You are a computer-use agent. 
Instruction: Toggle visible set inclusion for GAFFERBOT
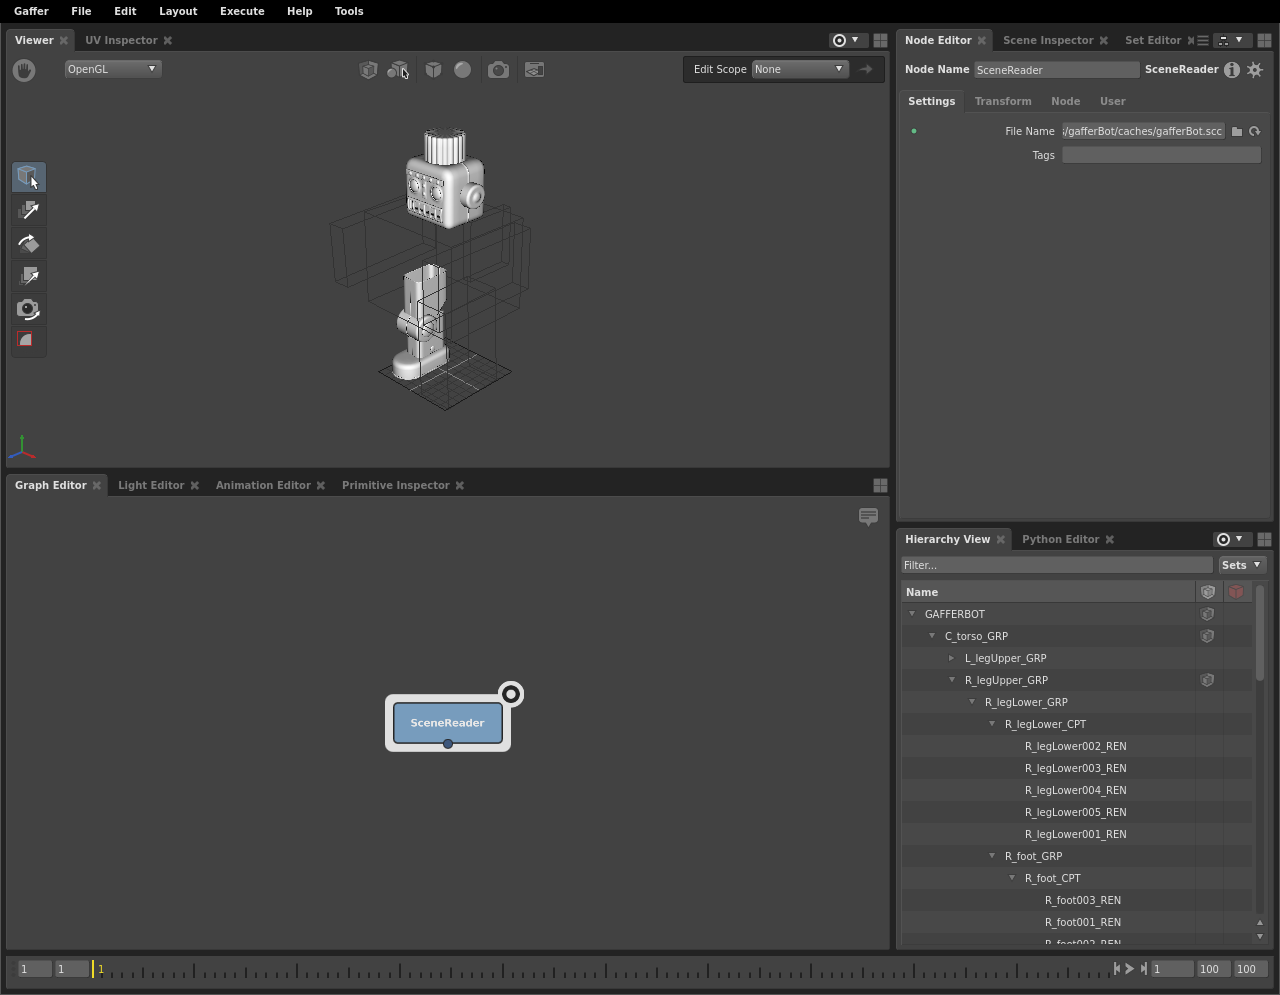point(1207,614)
